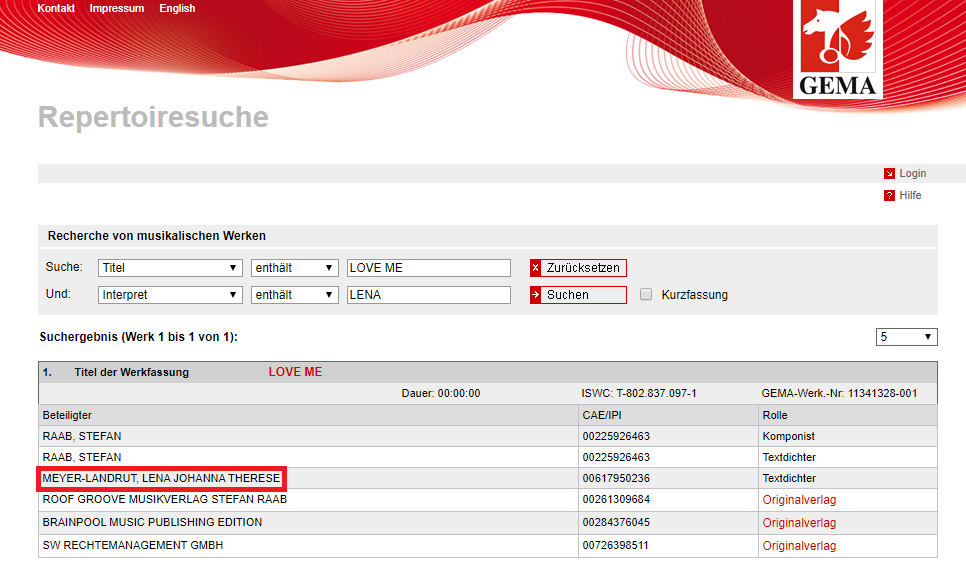This screenshot has height=569, width=966.
Task: Click the Beteiligter column header
Action: pyautogui.click(x=67, y=416)
